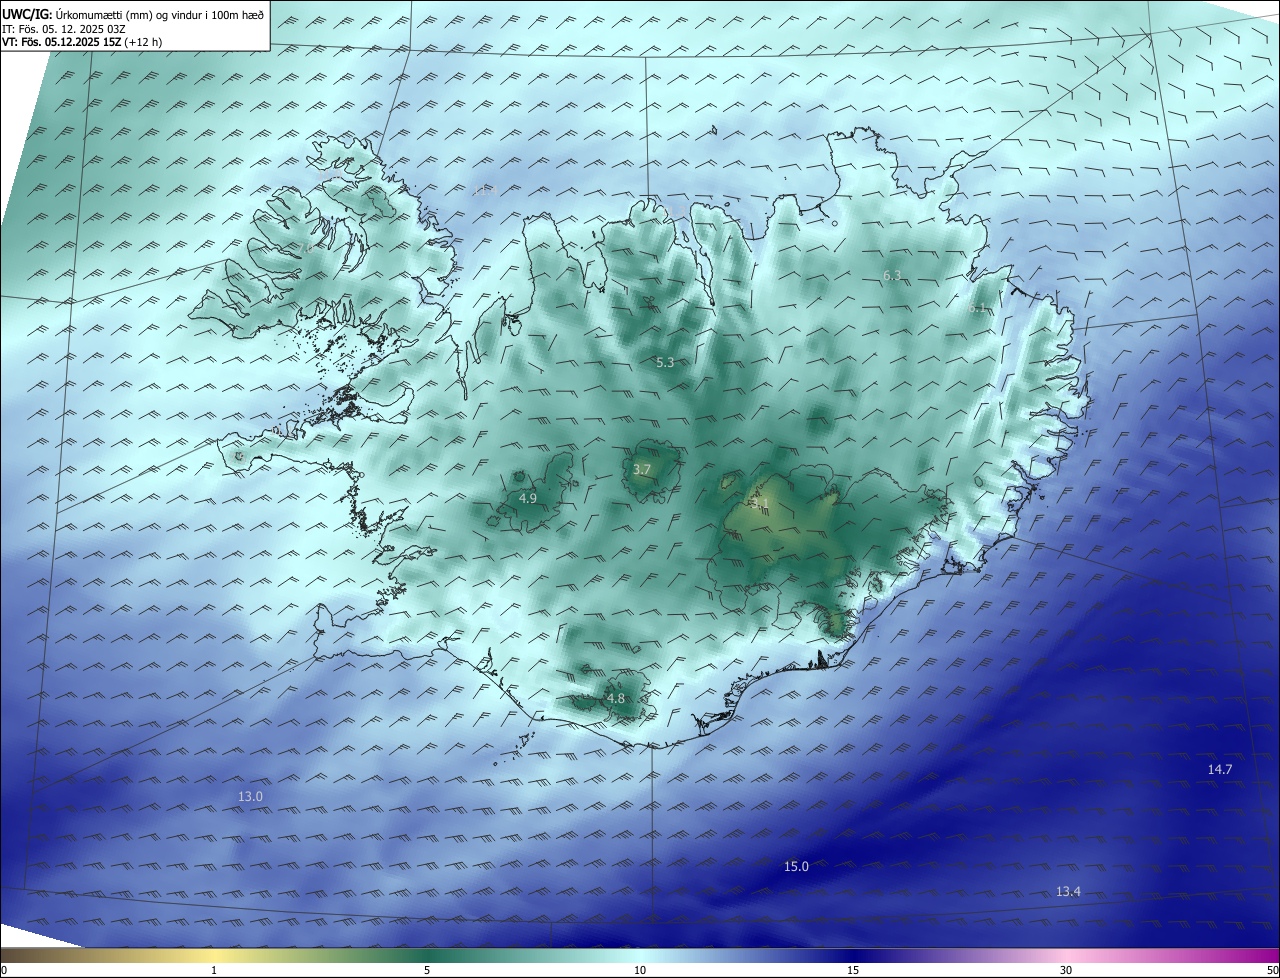Click the 4.8 value near the south coast

[615, 698]
